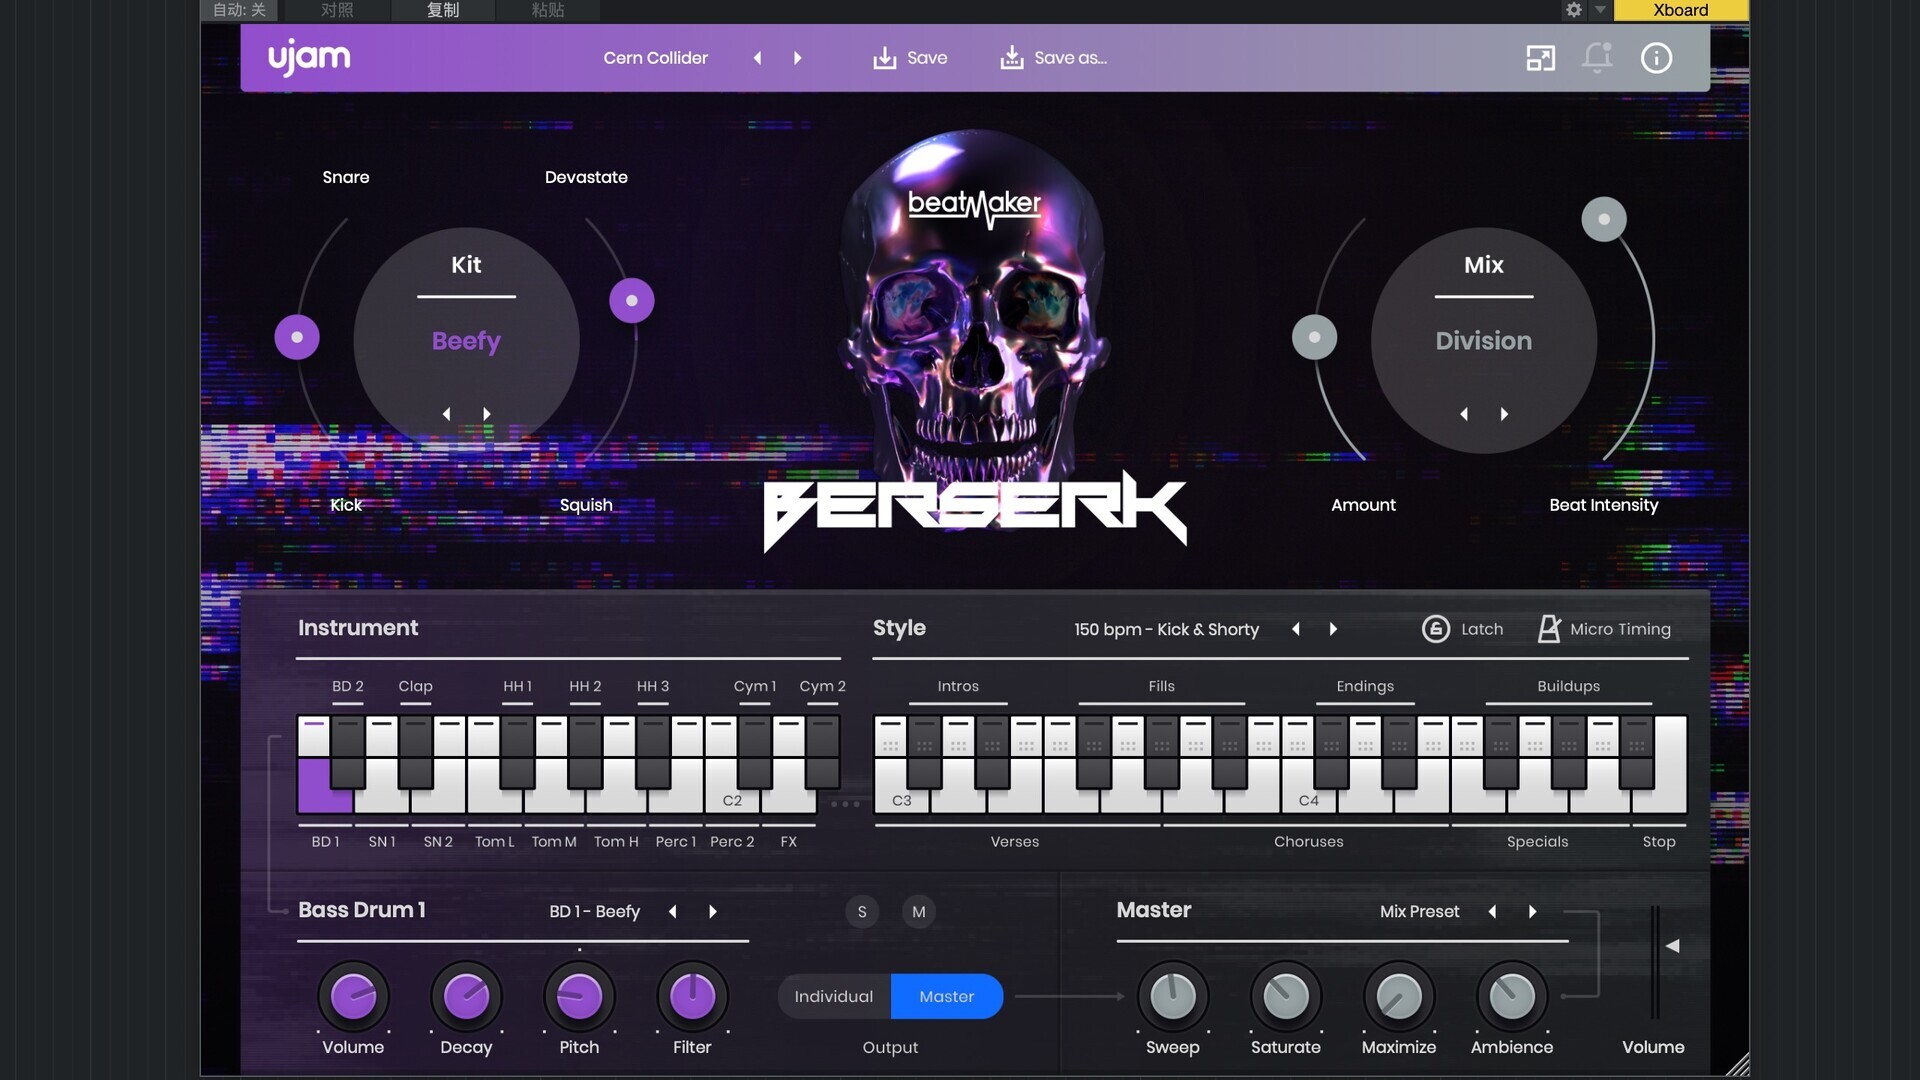Click the Devastate/Squish slider handle
This screenshot has height=1080, width=1920.
(x=632, y=301)
